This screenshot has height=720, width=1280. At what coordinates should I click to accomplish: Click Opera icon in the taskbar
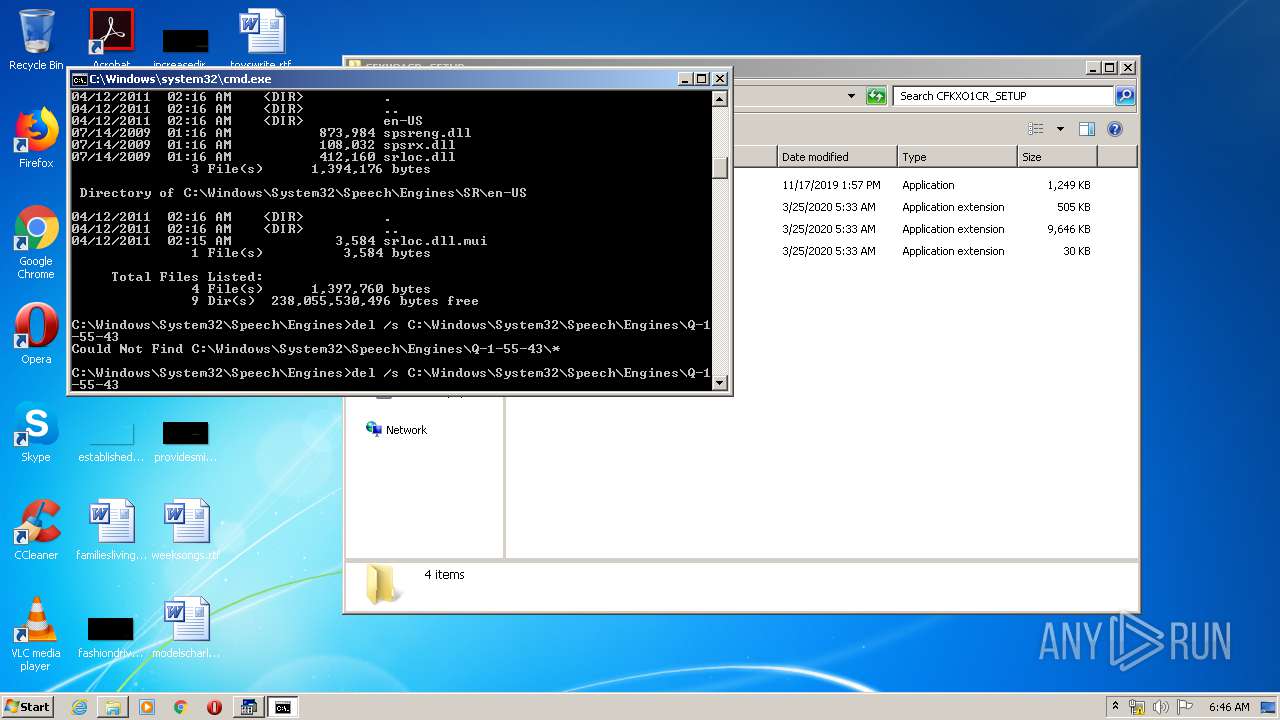tap(214, 707)
